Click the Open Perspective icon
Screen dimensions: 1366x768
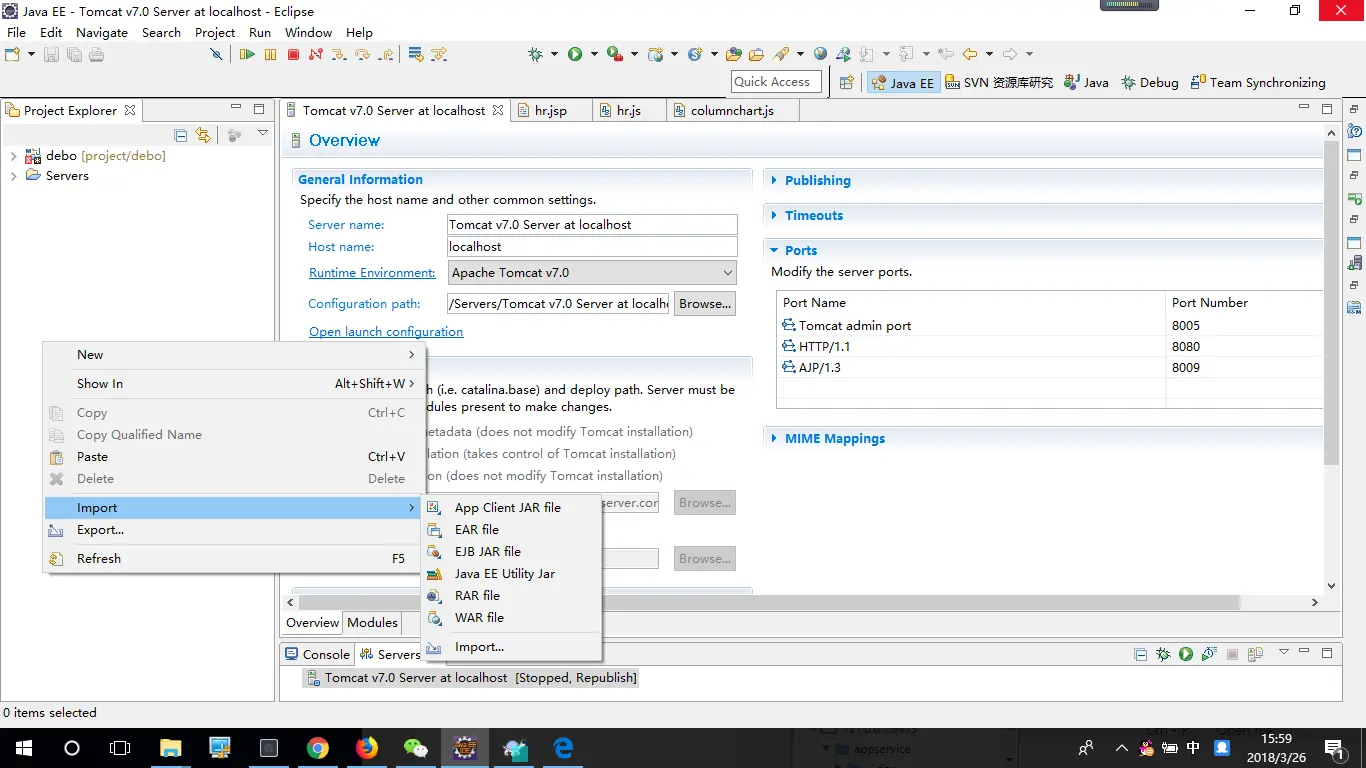pos(847,83)
